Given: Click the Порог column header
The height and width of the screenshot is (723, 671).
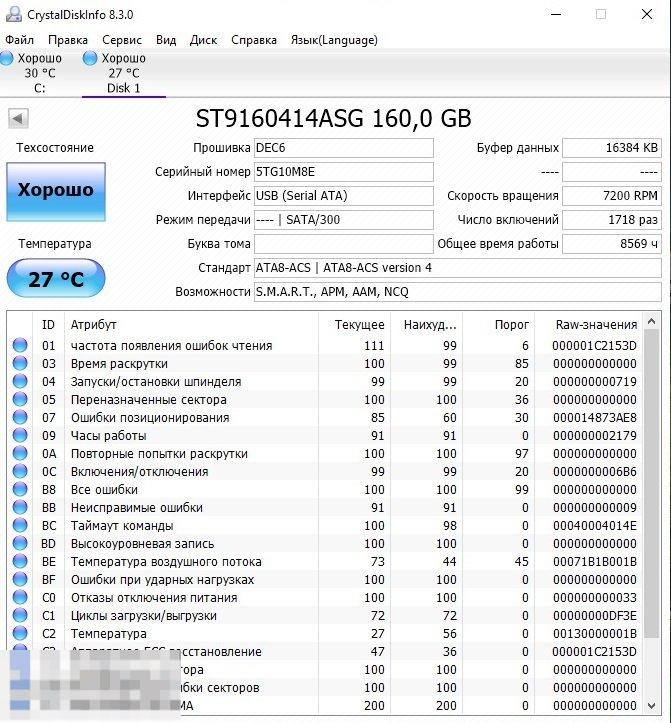Looking at the screenshot, I should click(x=499, y=325).
